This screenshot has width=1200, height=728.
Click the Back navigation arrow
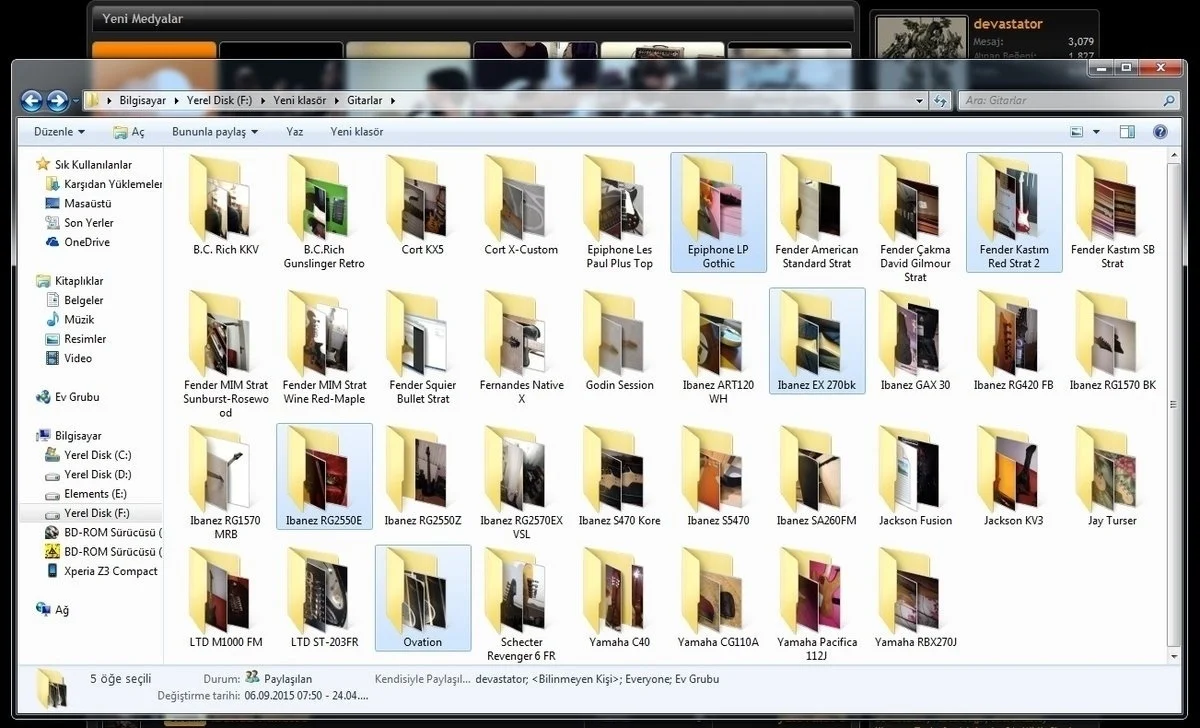point(31,100)
